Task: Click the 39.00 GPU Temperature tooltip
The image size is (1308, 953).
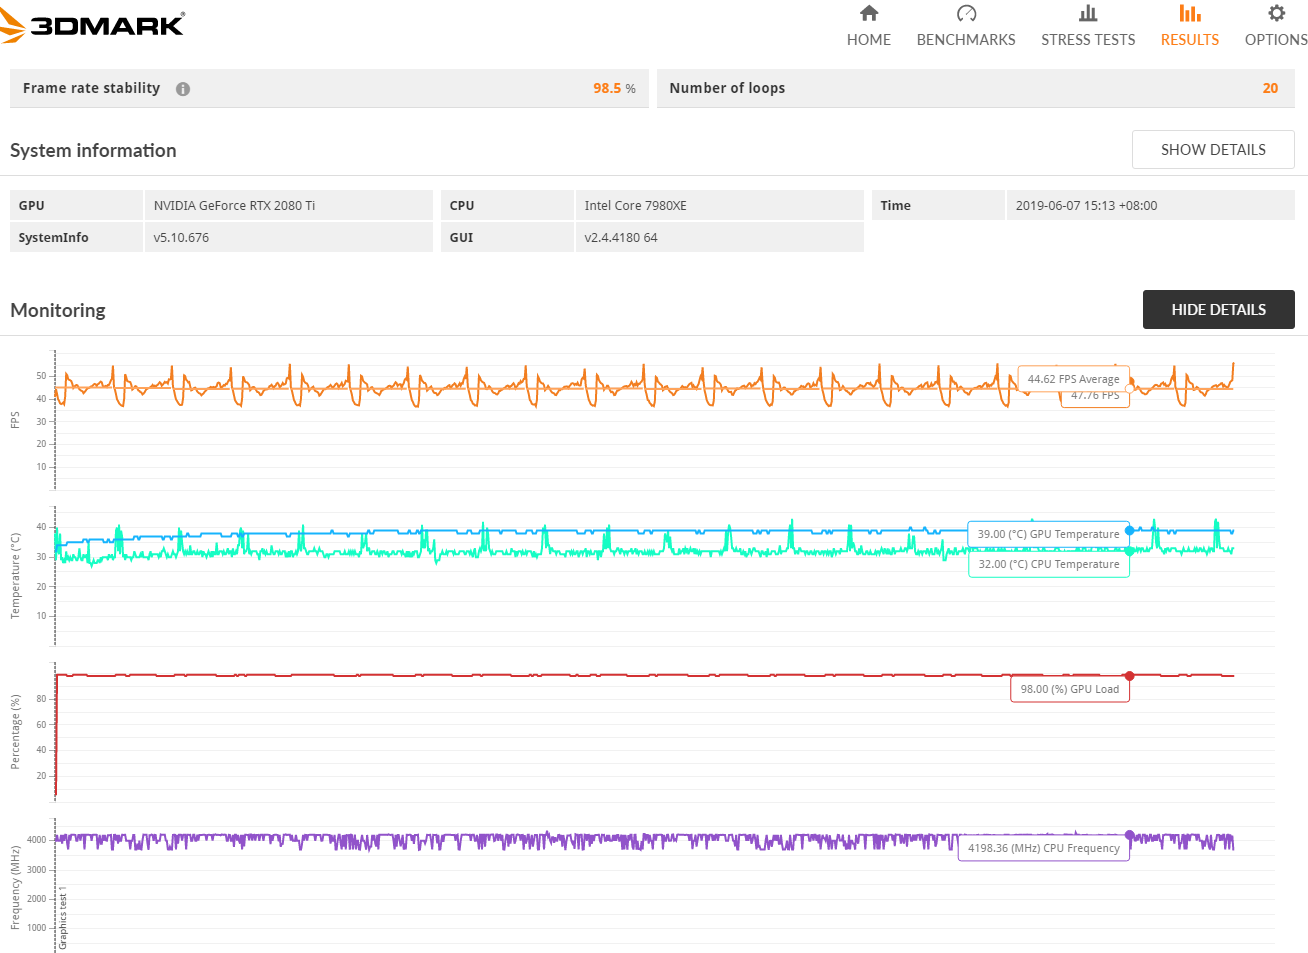Action: point(1049,534)
